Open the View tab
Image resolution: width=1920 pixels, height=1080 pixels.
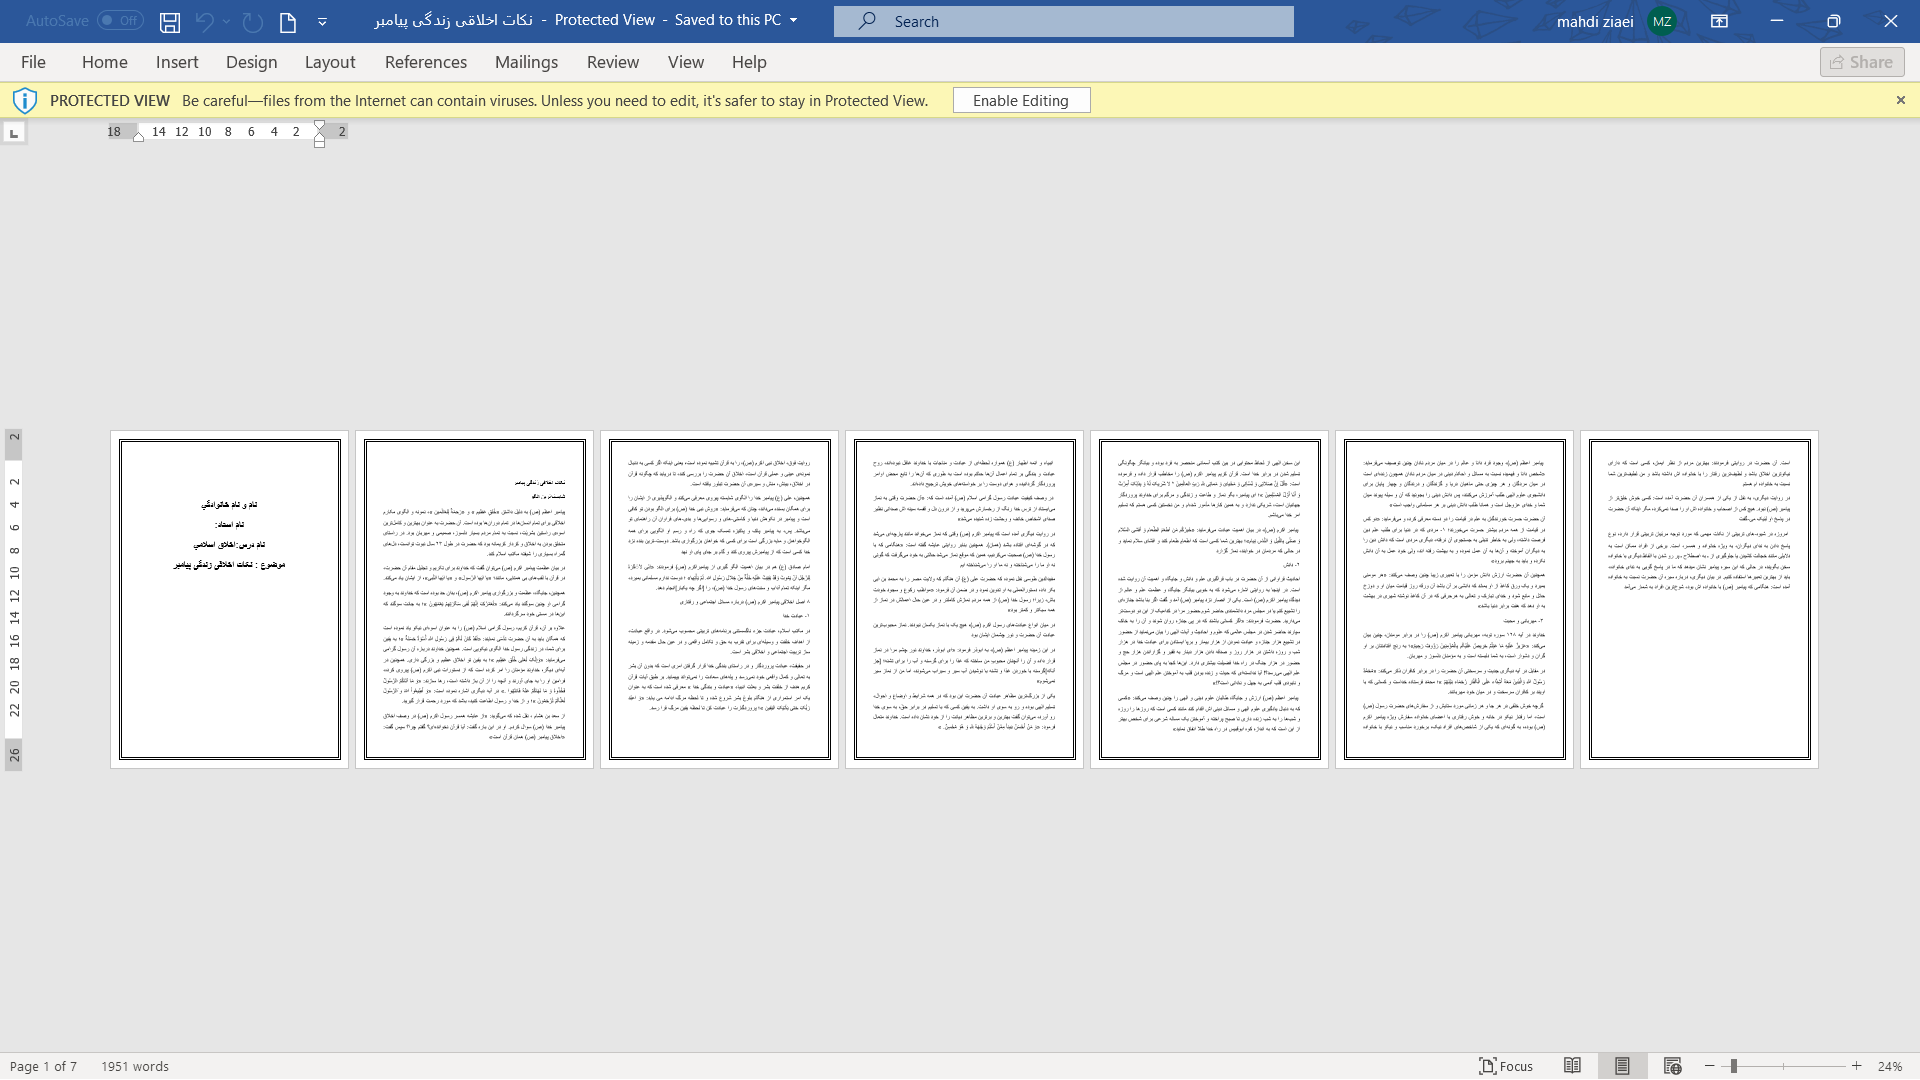point(686,62)
